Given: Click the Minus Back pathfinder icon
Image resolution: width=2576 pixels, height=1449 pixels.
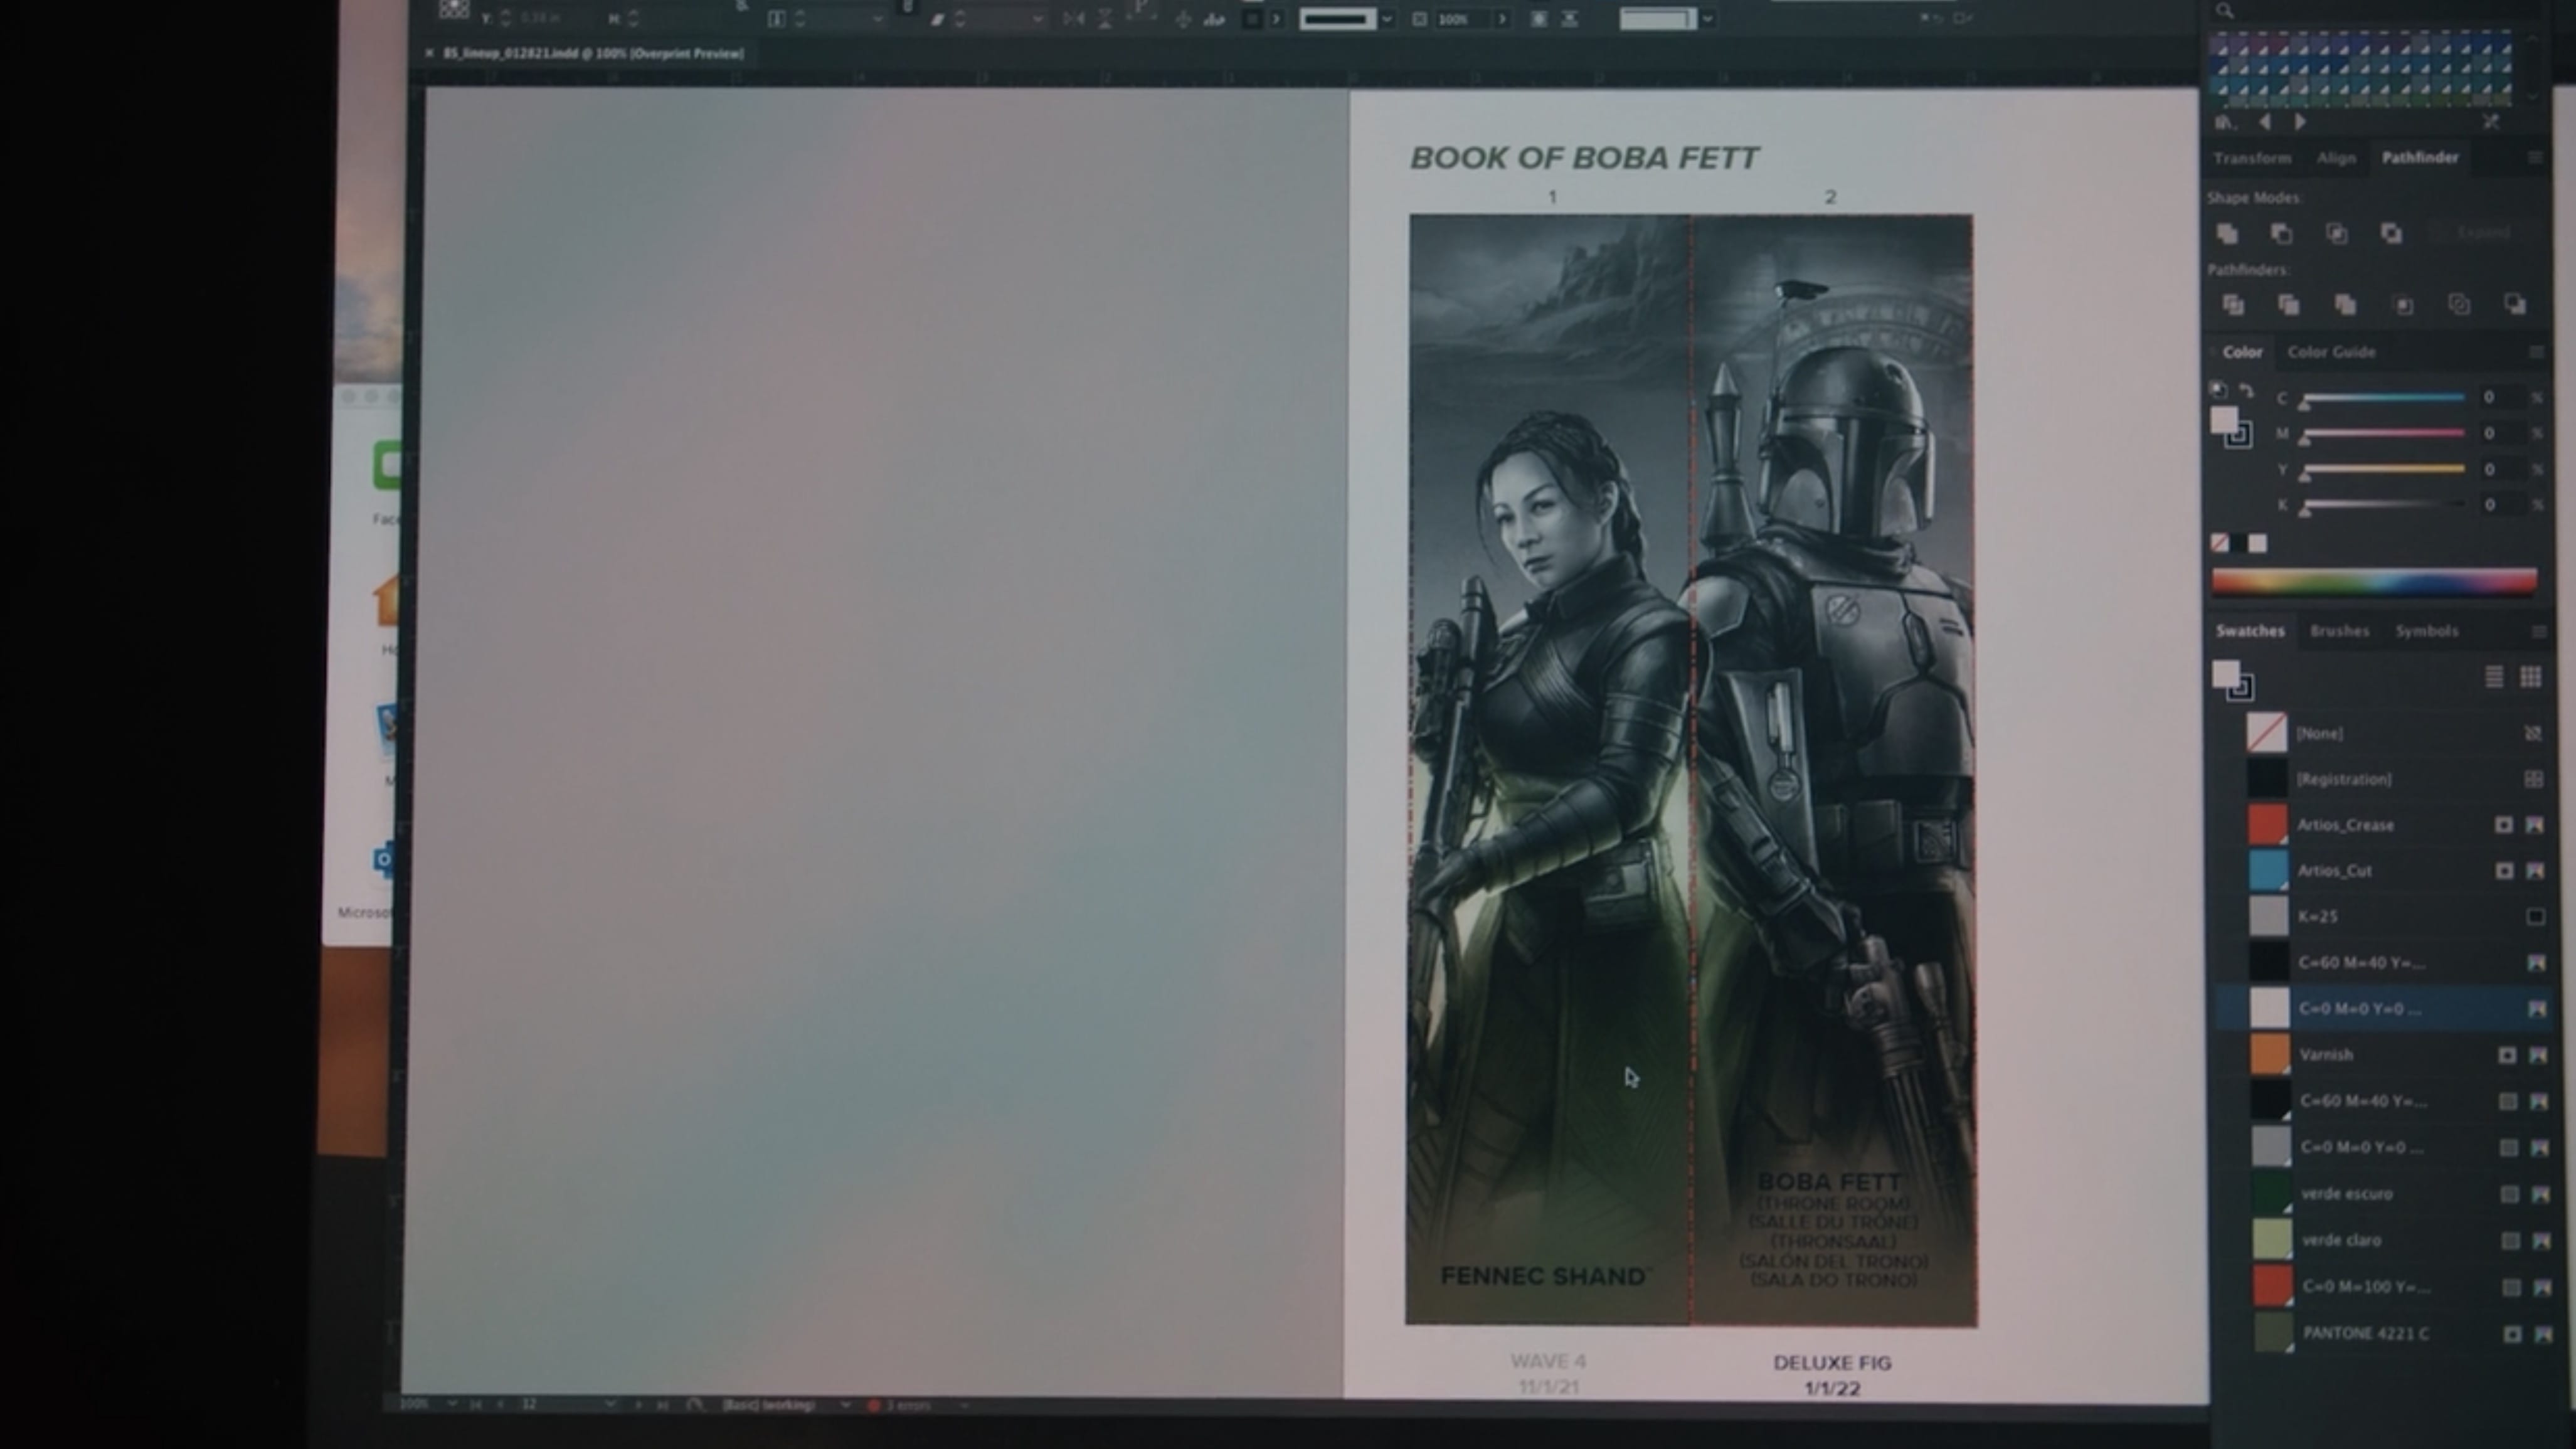Looking at the screenshot, I should [2515, 304].
